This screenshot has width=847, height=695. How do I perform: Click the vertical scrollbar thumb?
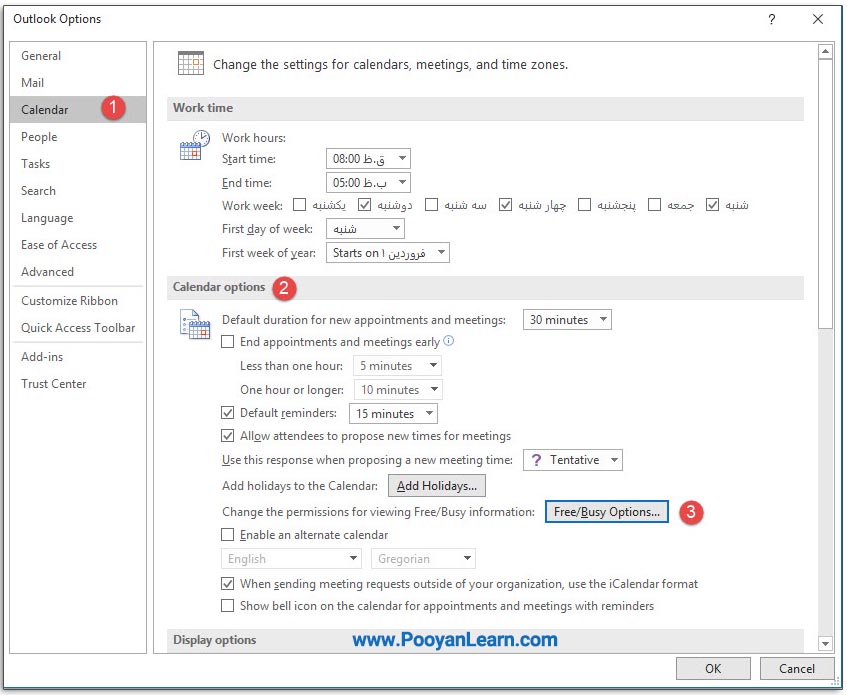tap(825, 194)
